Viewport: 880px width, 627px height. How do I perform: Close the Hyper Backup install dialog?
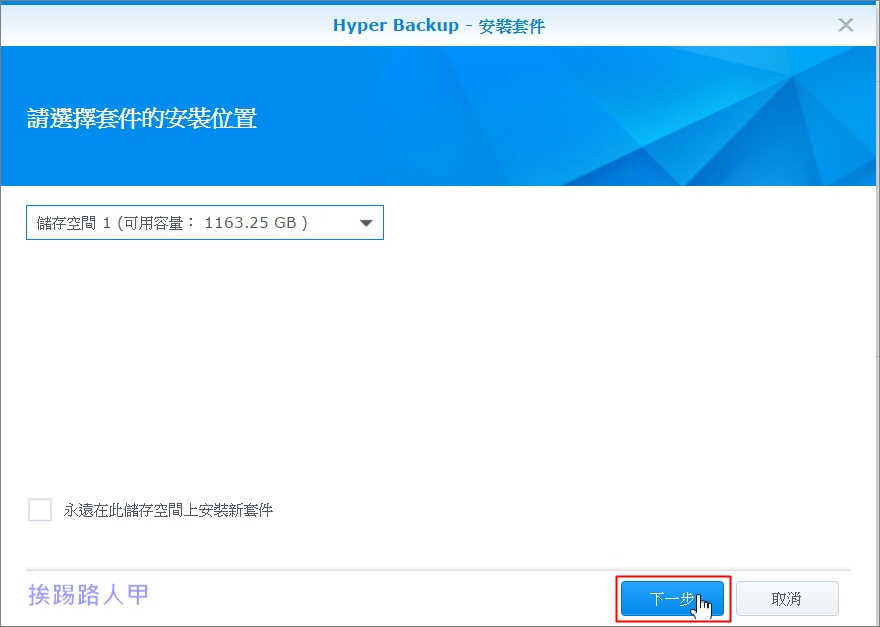(846, 25)
